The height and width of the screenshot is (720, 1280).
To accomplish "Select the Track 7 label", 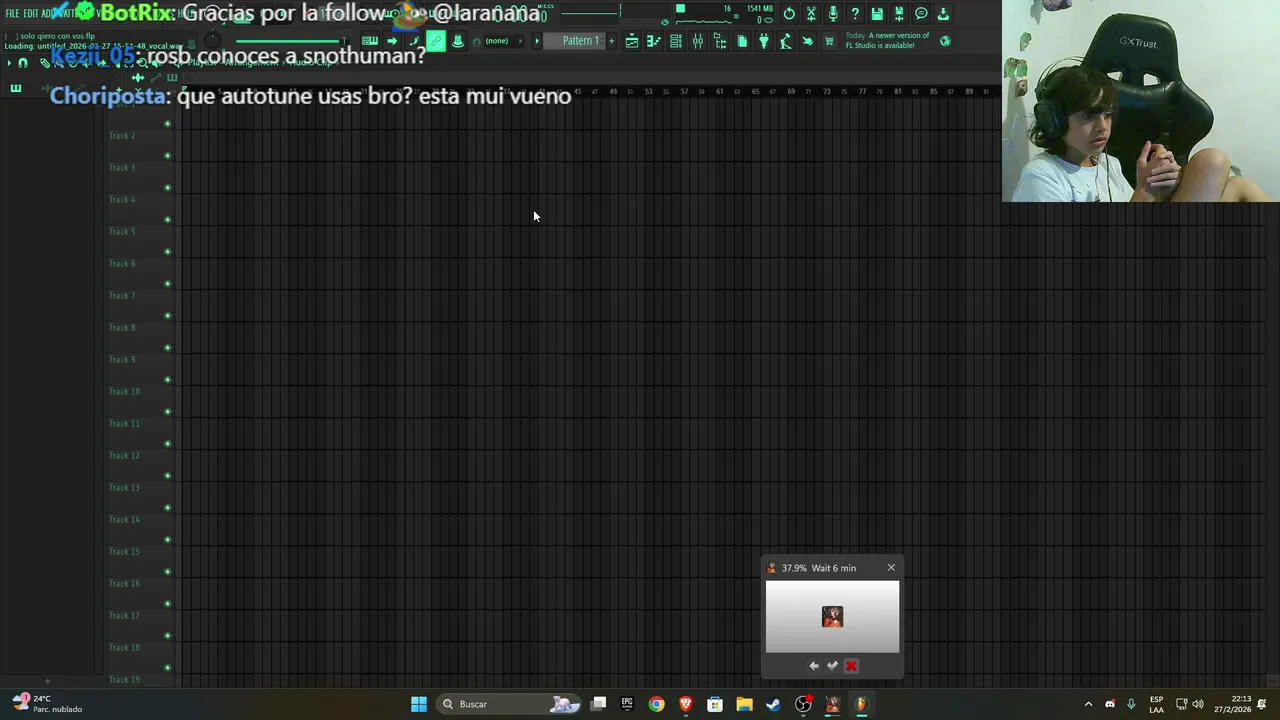I will tap(122, 296).
